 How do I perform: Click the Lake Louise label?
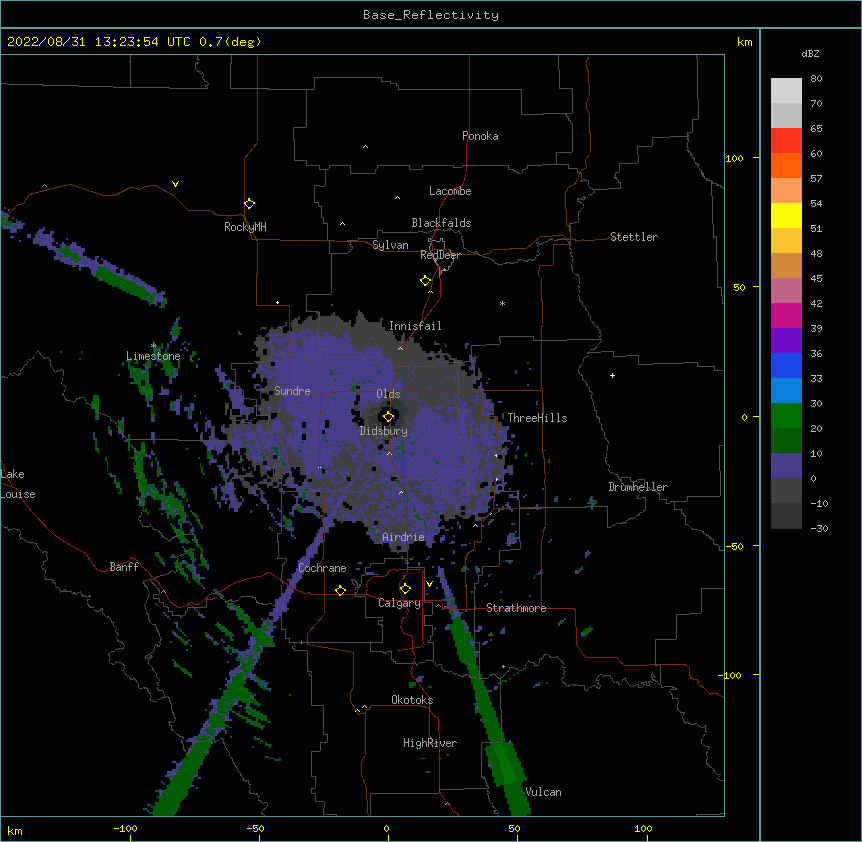(x=18, y=484)
